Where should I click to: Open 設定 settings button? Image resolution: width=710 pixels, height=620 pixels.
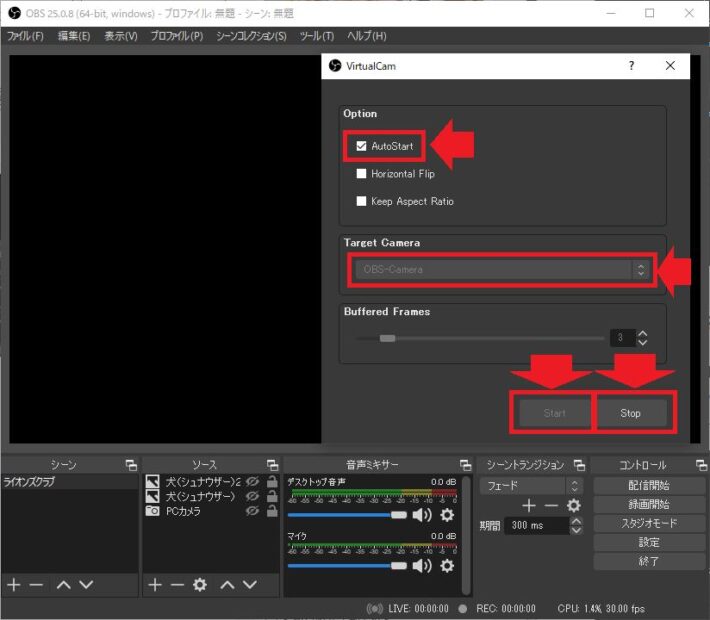[x=649, y=543]
